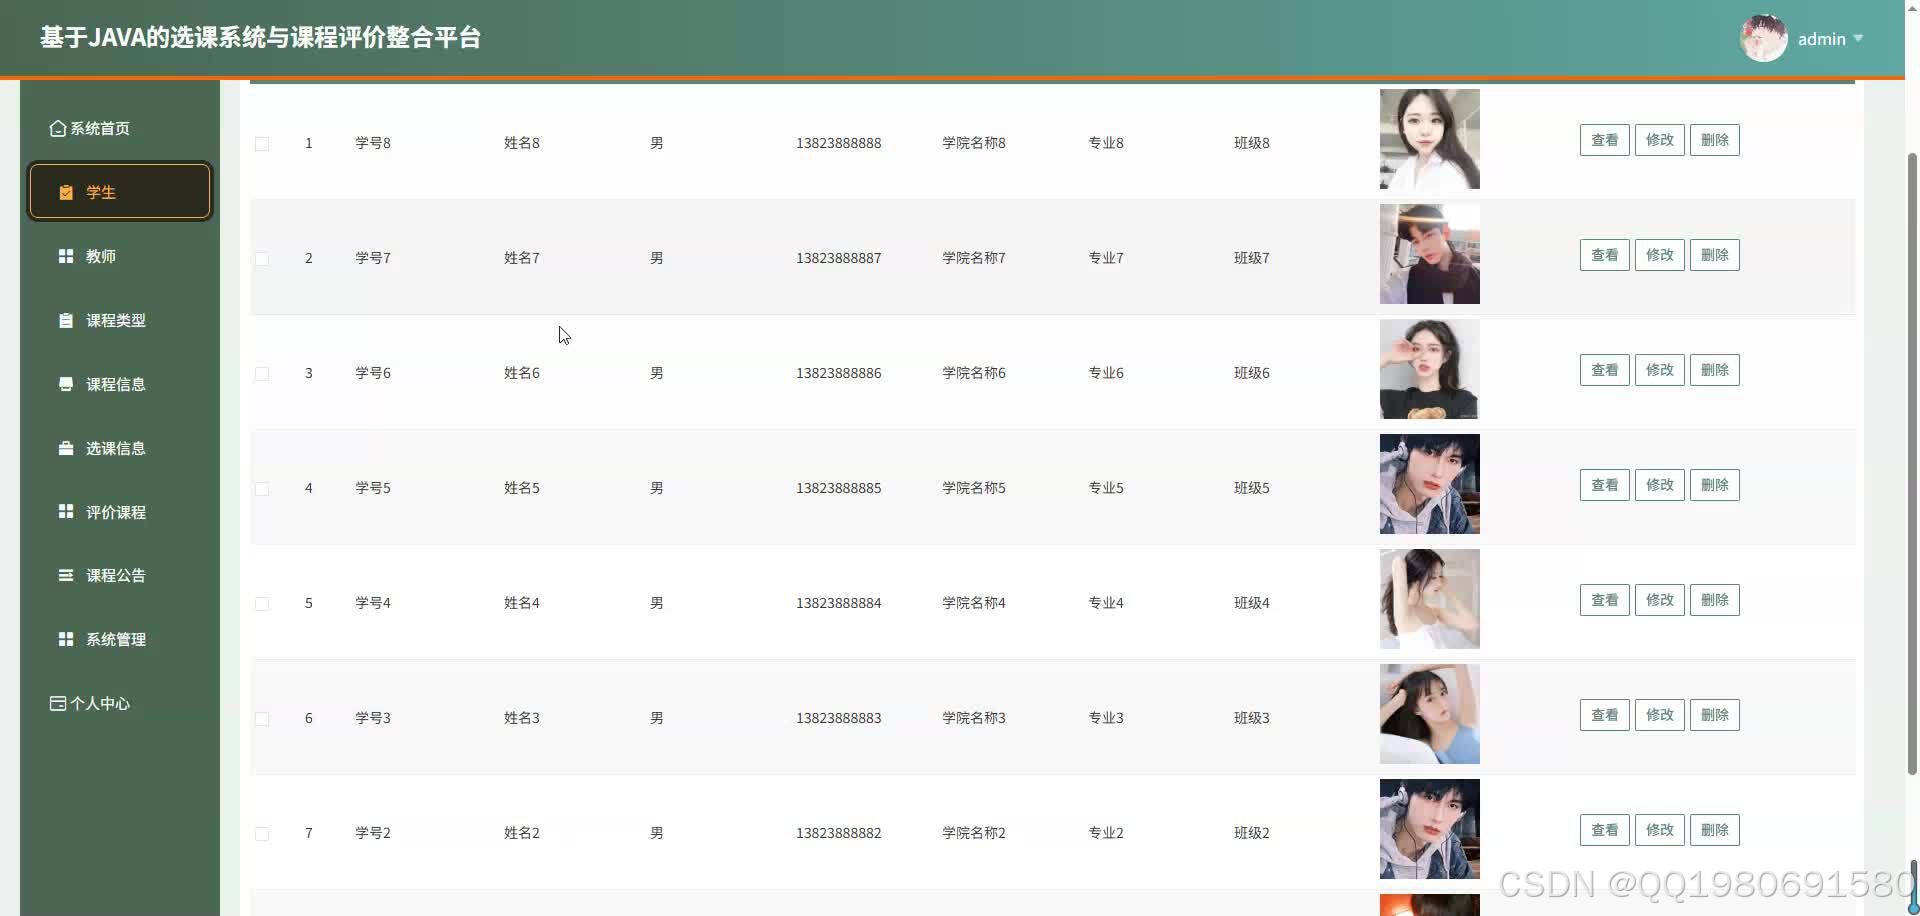
Task: Click the home icon beside 系统首页
Action: (x=58, y=128)
